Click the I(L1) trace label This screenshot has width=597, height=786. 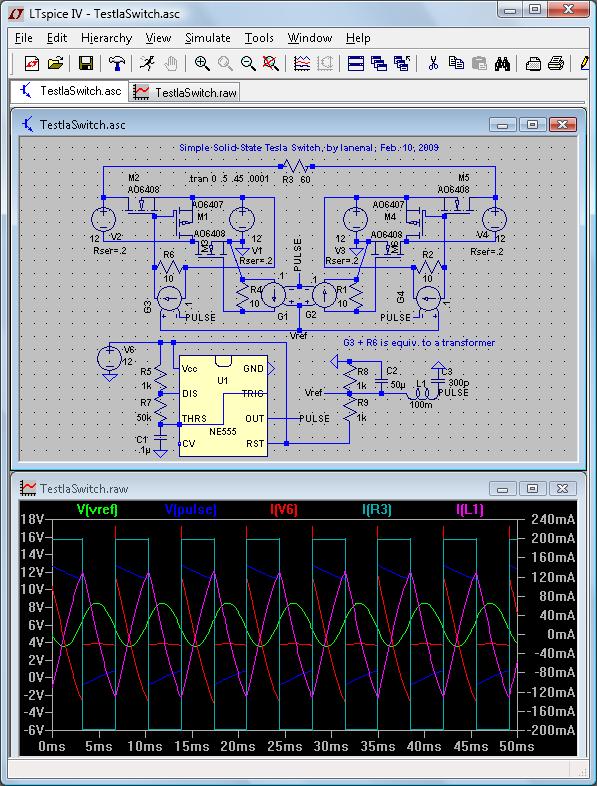tap(470, 510)
